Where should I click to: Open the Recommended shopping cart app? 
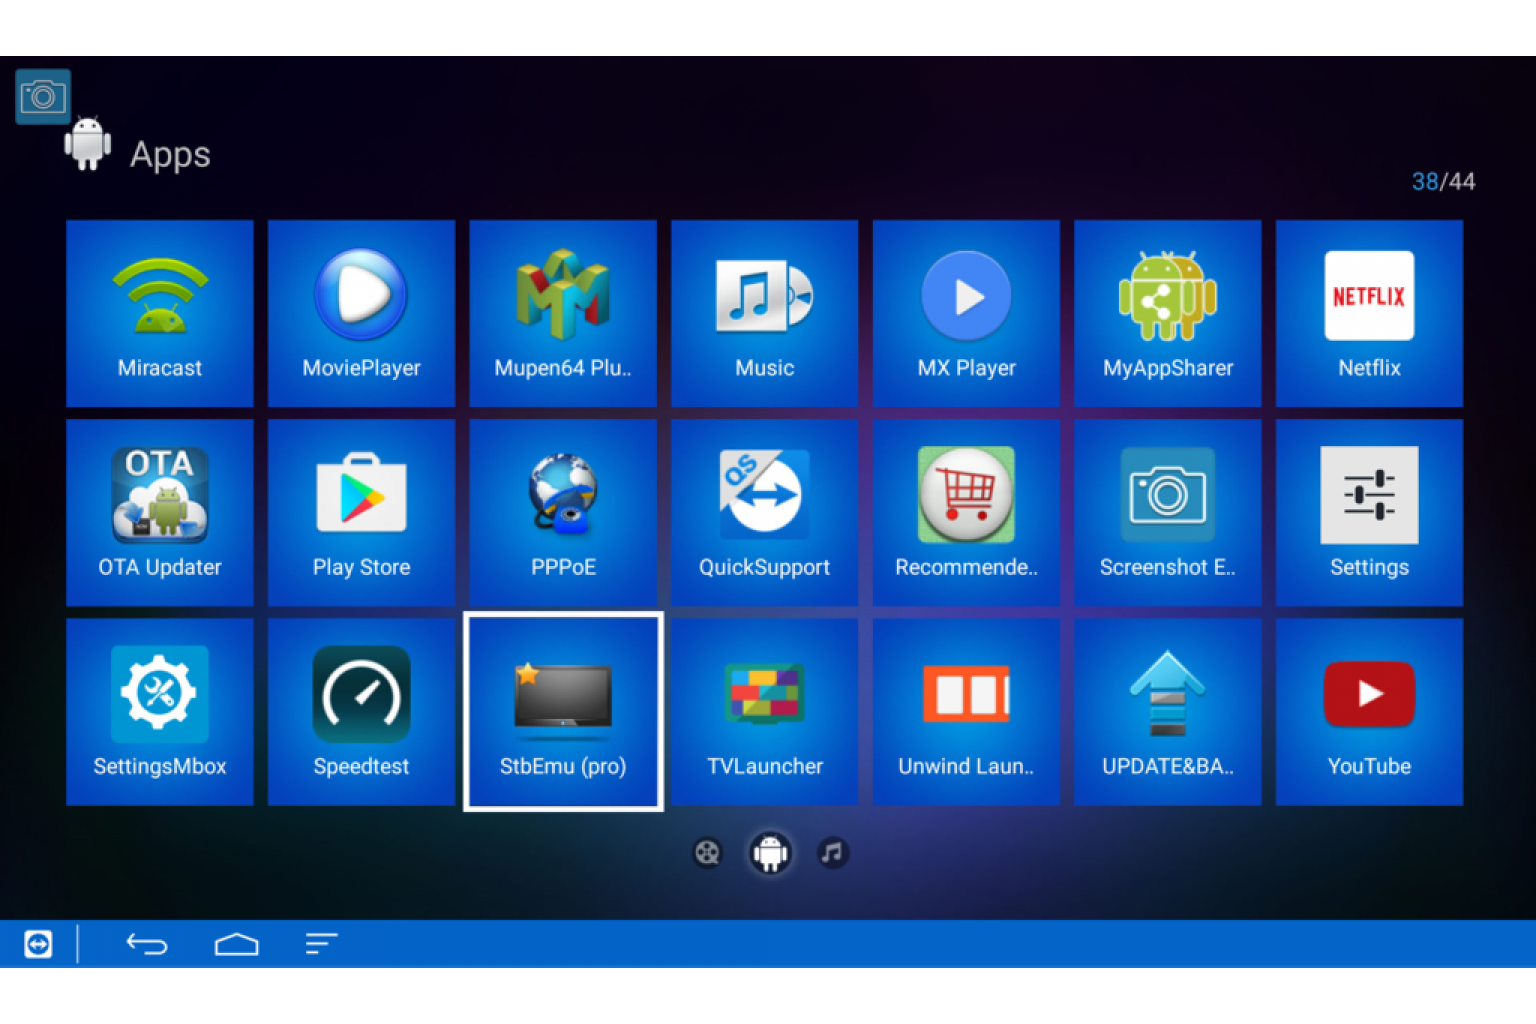(966, 512)
